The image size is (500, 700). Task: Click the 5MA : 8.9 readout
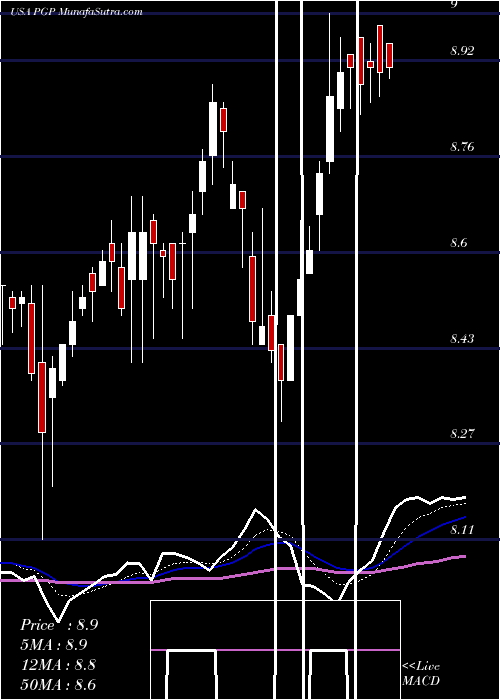(54, 645)
